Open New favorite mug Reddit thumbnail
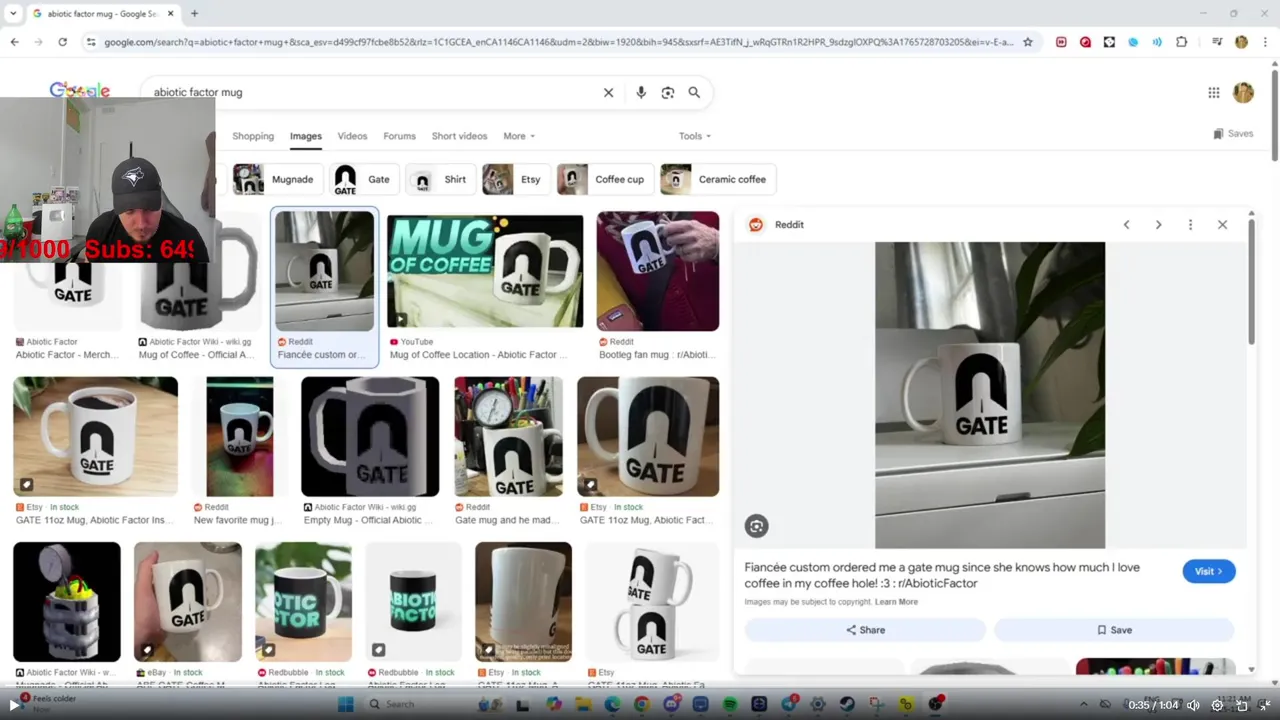Screen dimensions: 1280x720 pyautogui.click(x=239, y=437)
